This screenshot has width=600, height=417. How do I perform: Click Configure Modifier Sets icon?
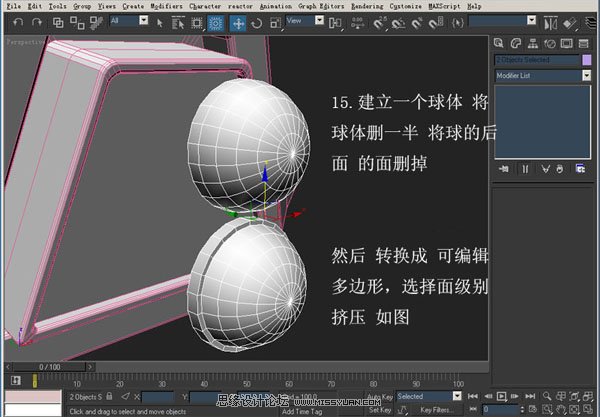point(580,169)
